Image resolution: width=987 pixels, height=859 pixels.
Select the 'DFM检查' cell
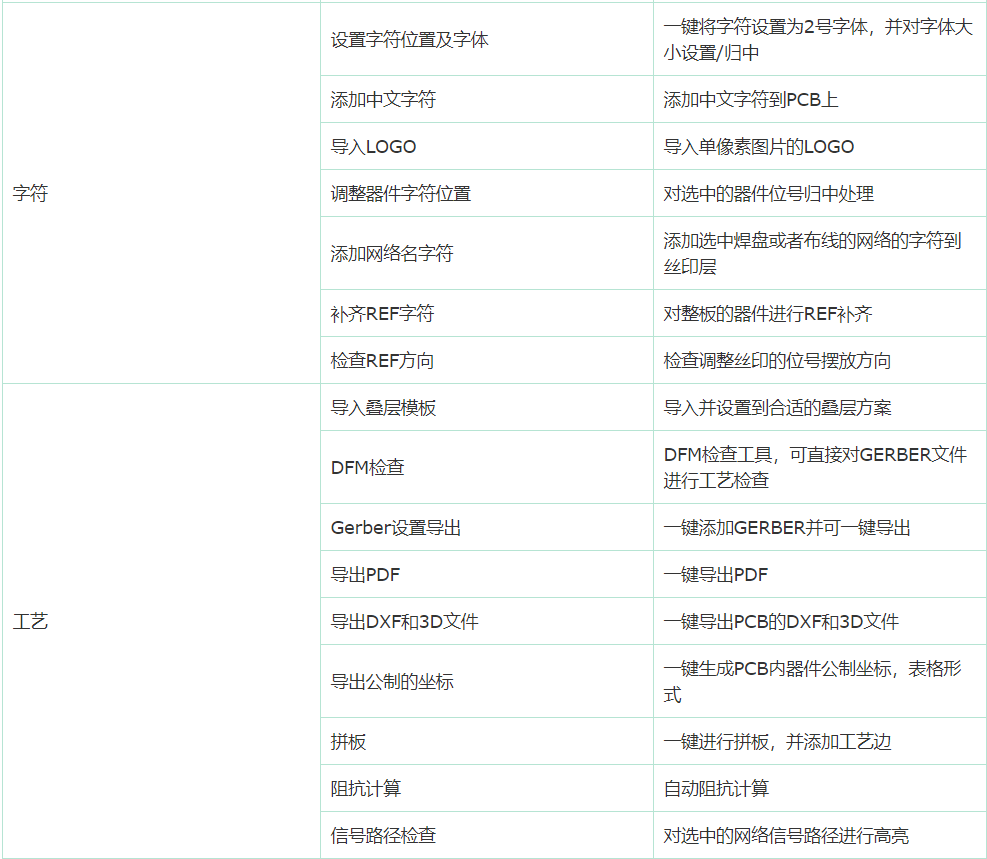pos(487,467)
